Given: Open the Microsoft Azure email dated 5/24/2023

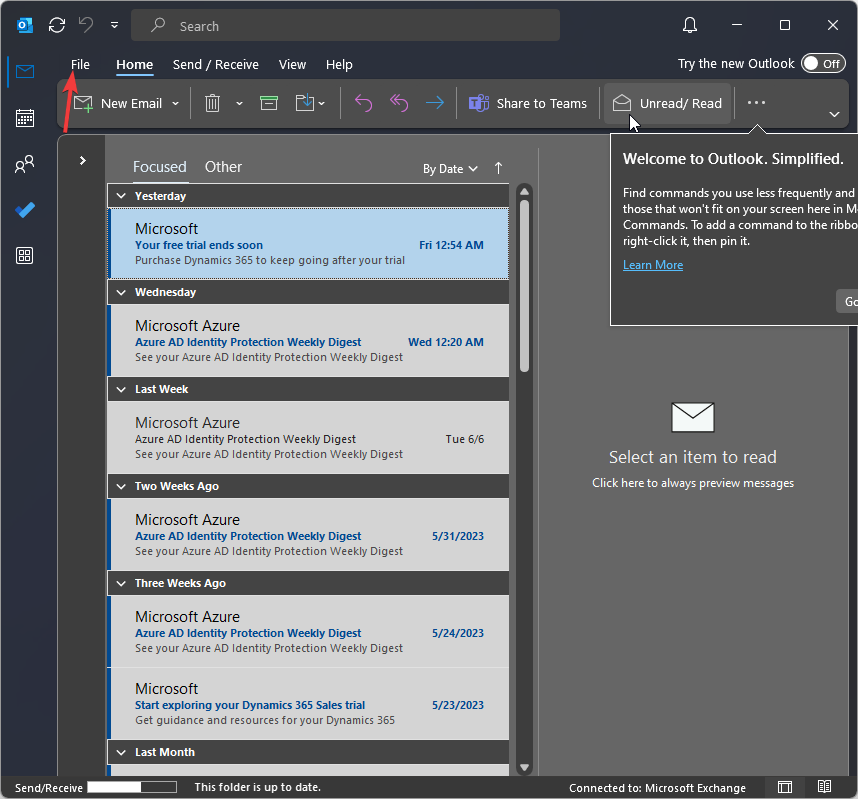Looking at the screenshot, I should click(309, 631).
